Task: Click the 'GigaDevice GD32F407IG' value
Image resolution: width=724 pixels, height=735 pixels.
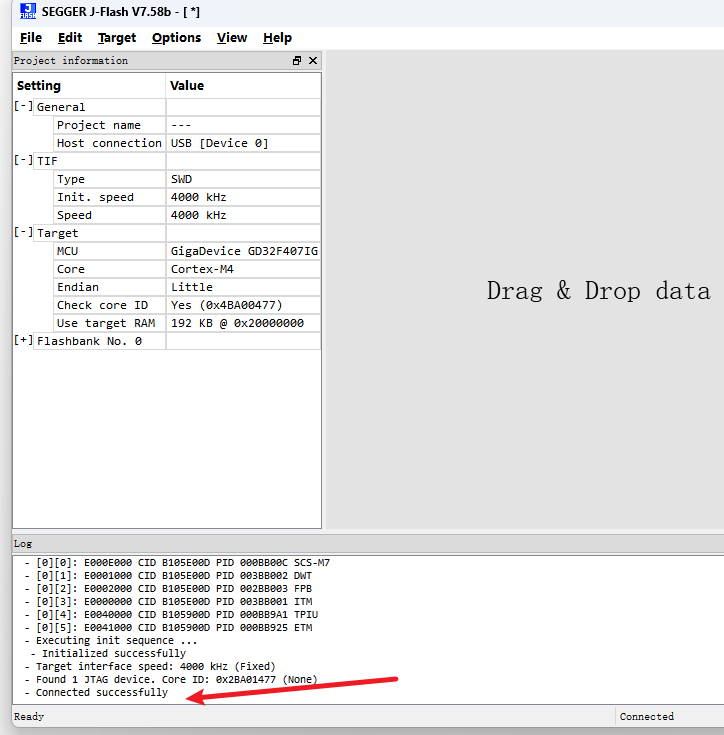Action: click(243, 251)
